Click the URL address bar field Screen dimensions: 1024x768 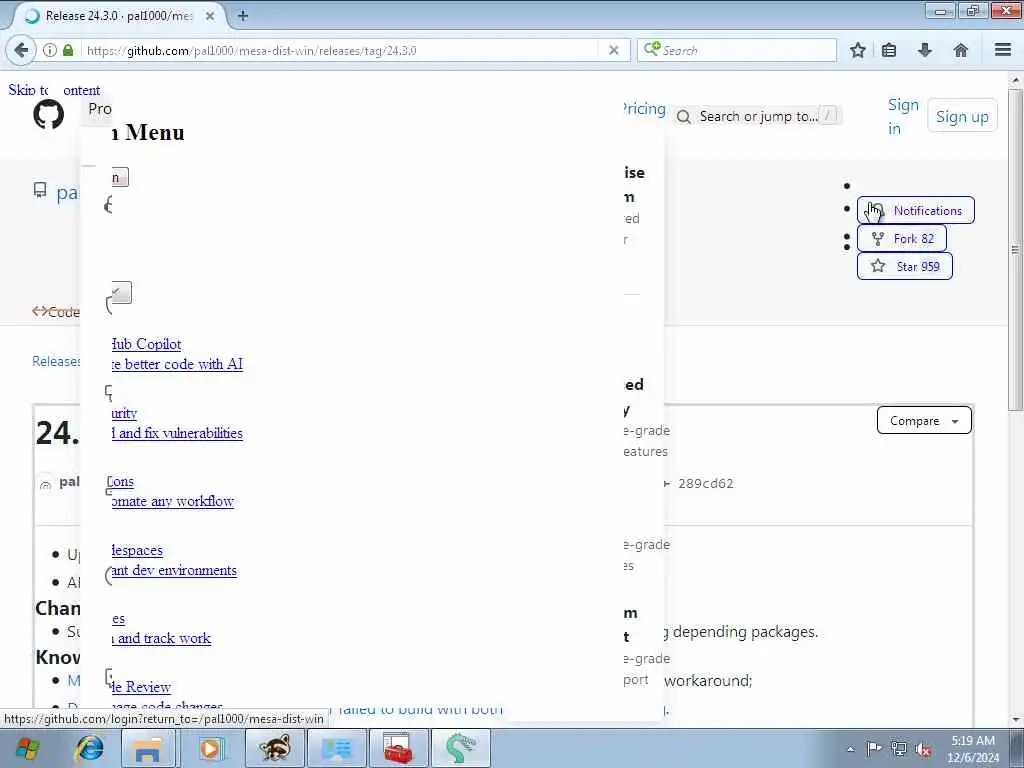coord(340,50)
